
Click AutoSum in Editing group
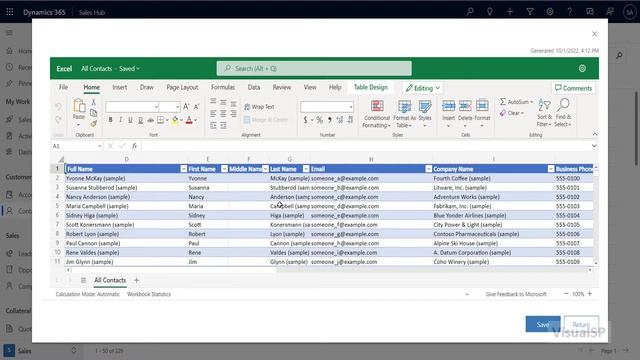pyautogui.click(x=516, y=102)
